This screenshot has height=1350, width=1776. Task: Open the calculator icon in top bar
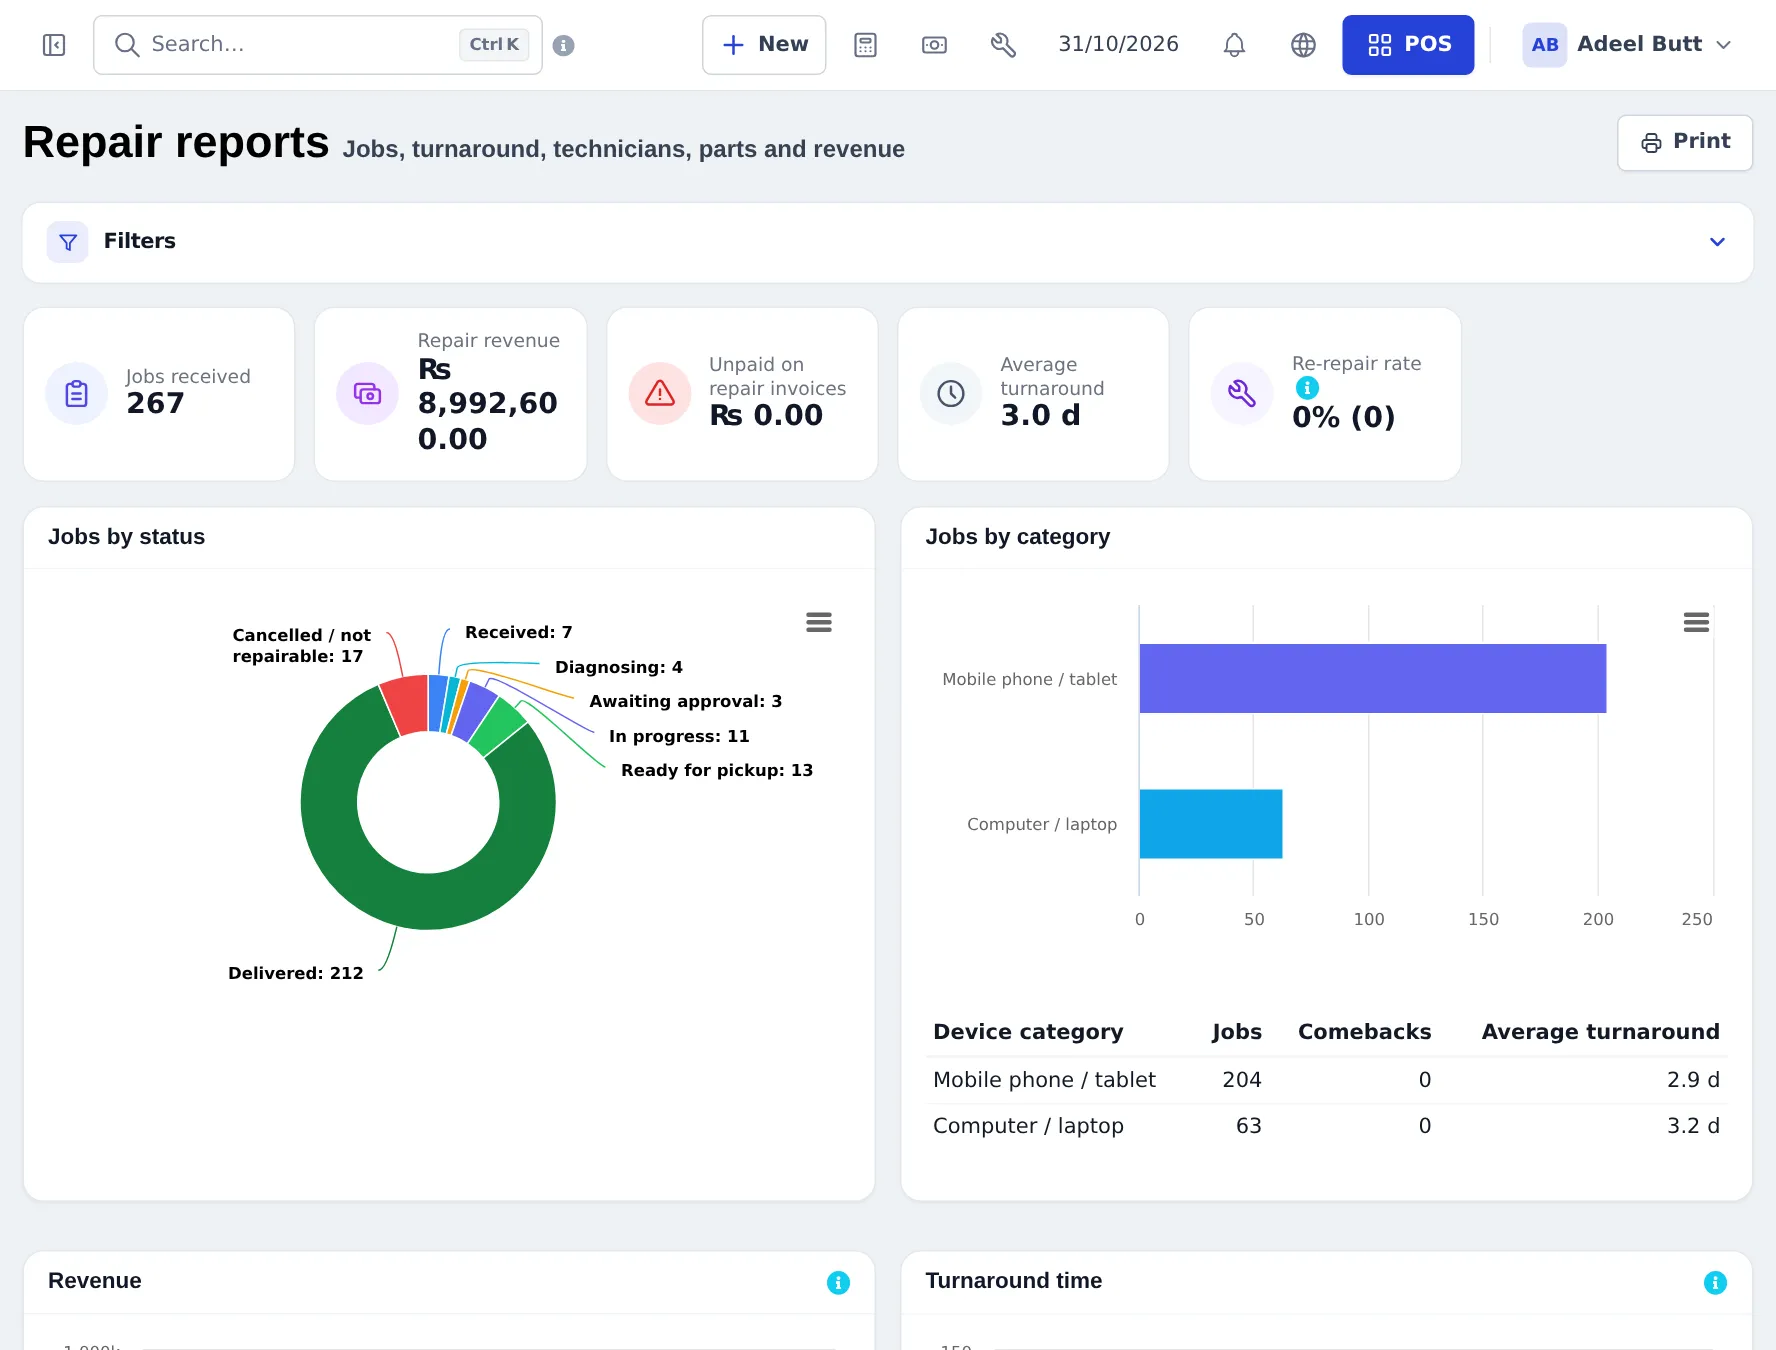point(866,45)
